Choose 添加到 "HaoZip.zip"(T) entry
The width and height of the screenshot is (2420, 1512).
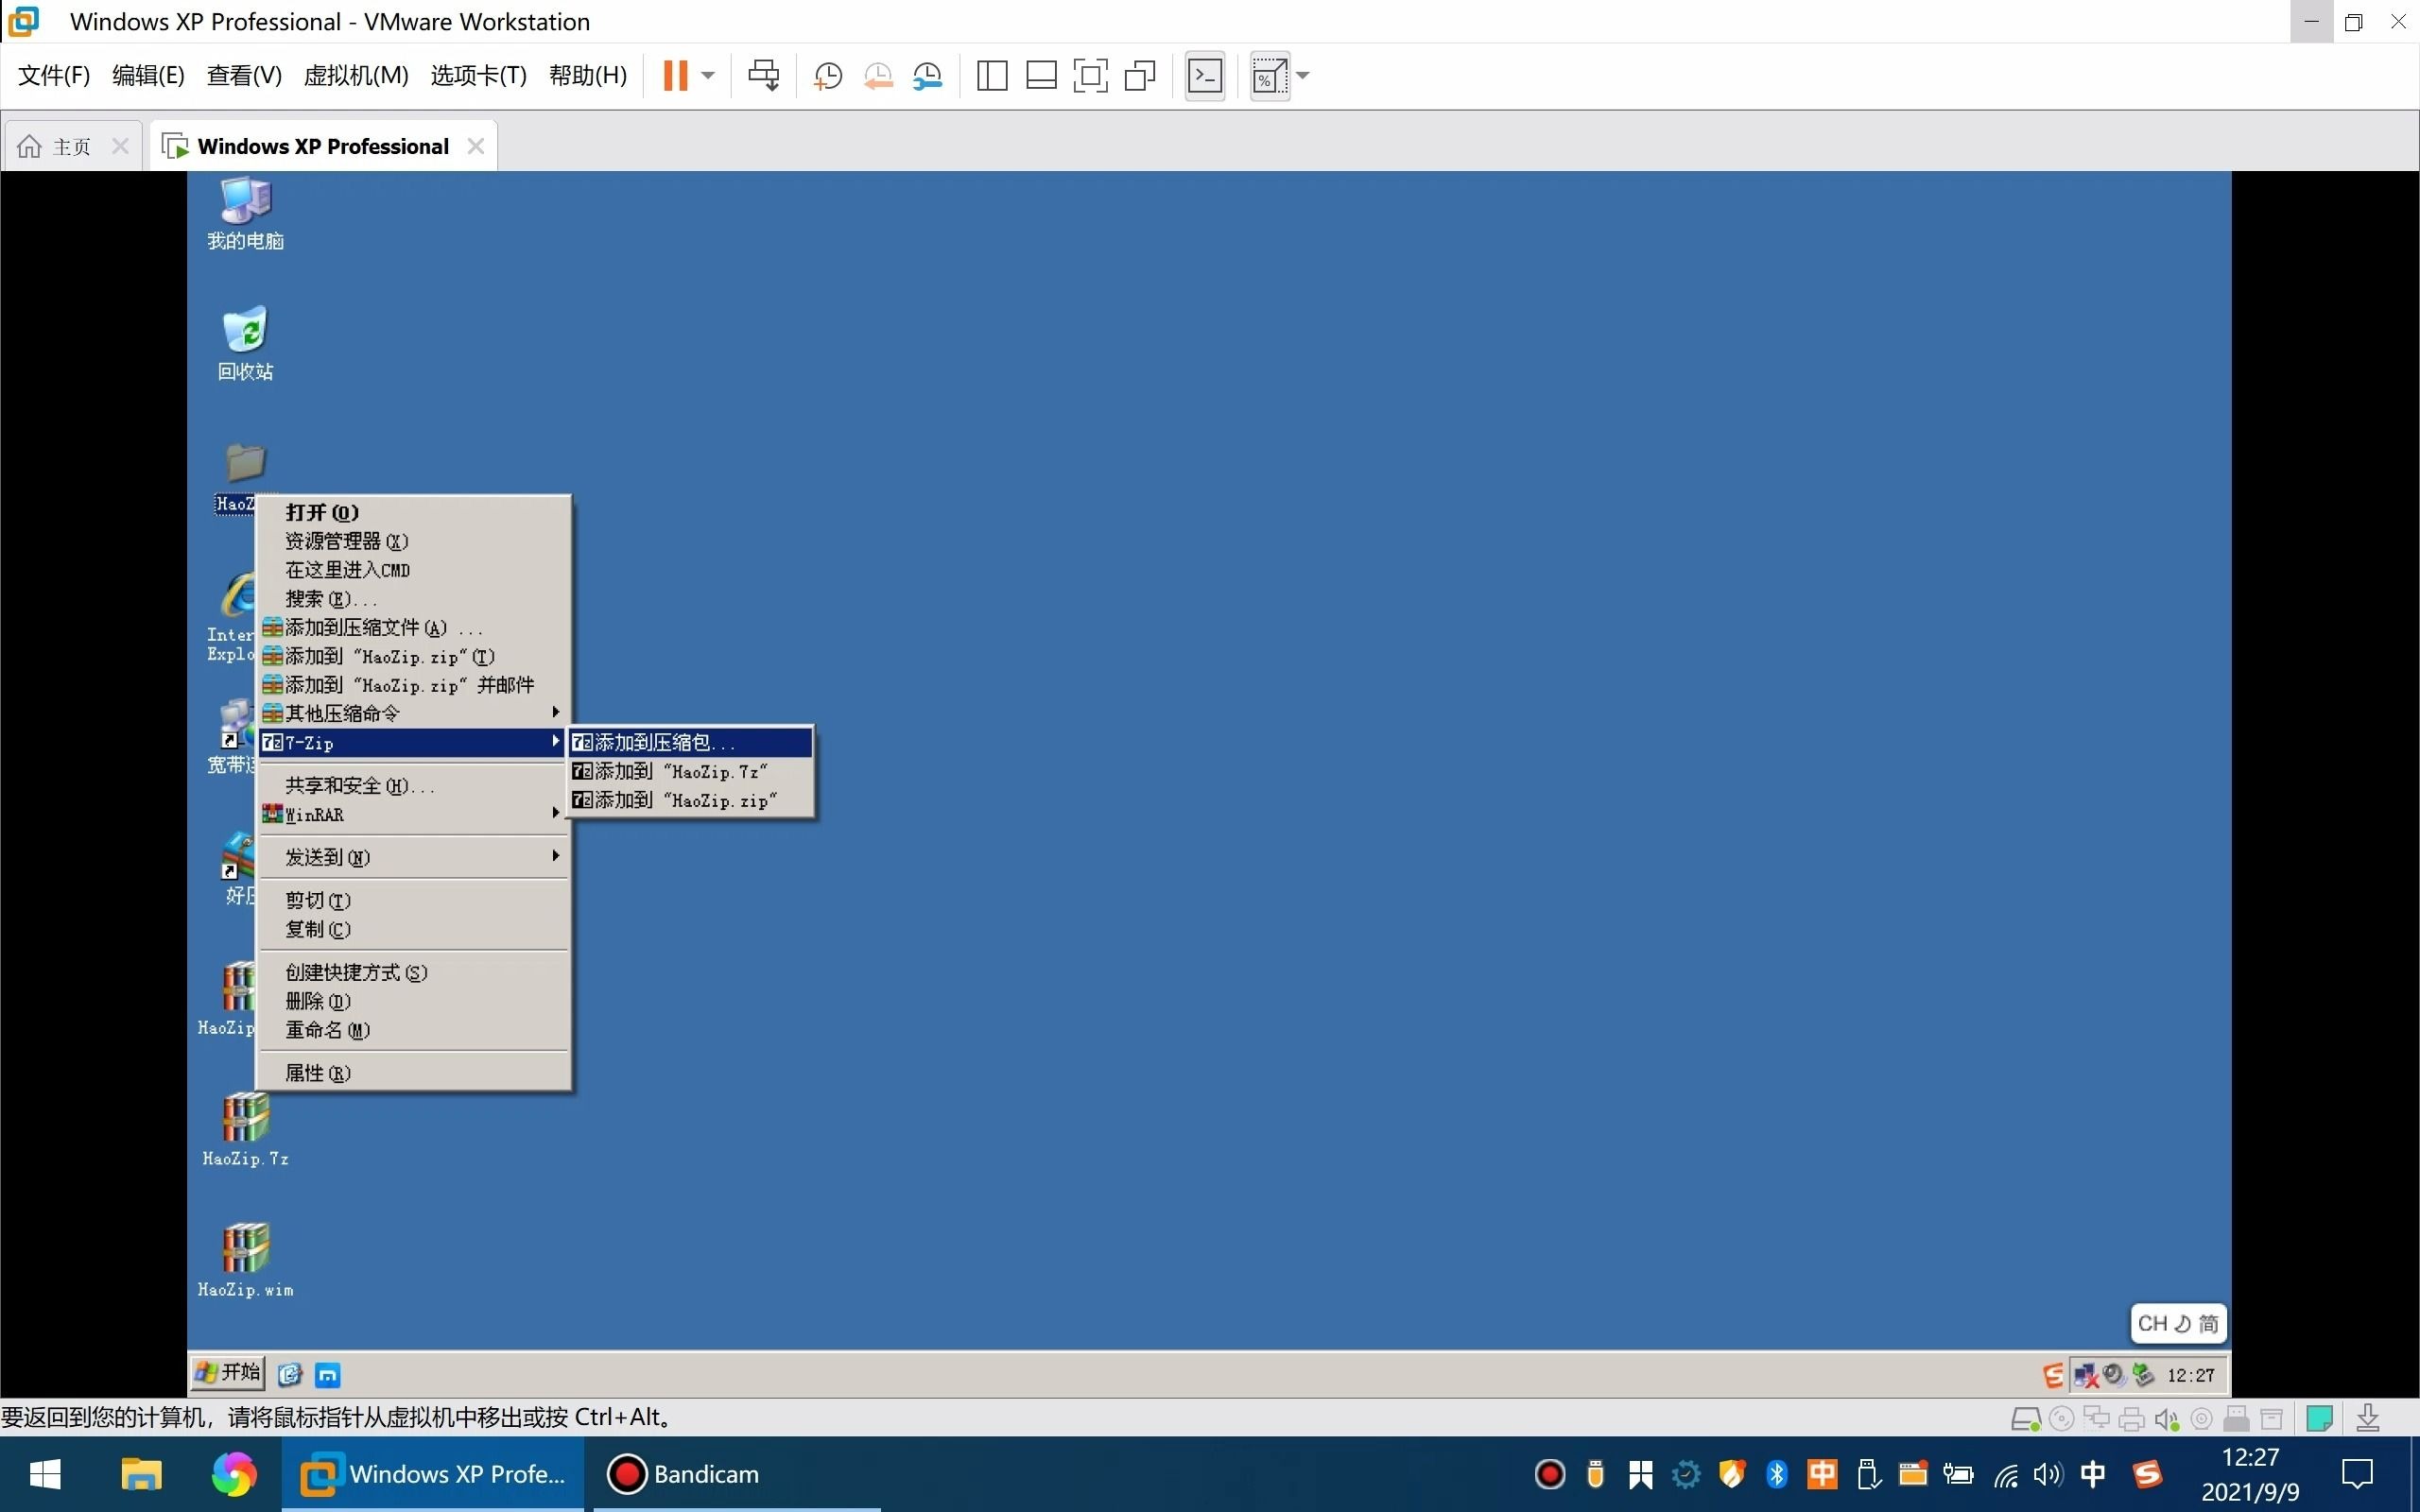414,657
